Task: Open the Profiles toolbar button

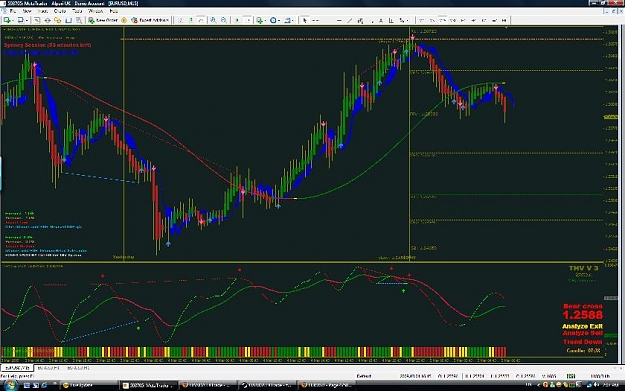Action: tap(21, 20)
